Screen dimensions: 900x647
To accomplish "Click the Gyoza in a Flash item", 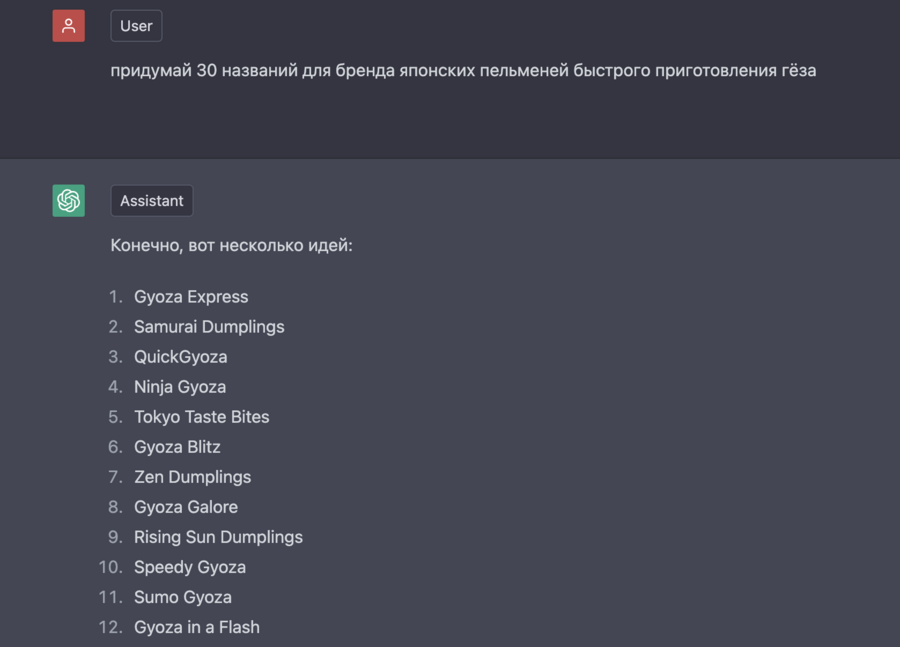I will pyautogui.click(x=197, y=627).
